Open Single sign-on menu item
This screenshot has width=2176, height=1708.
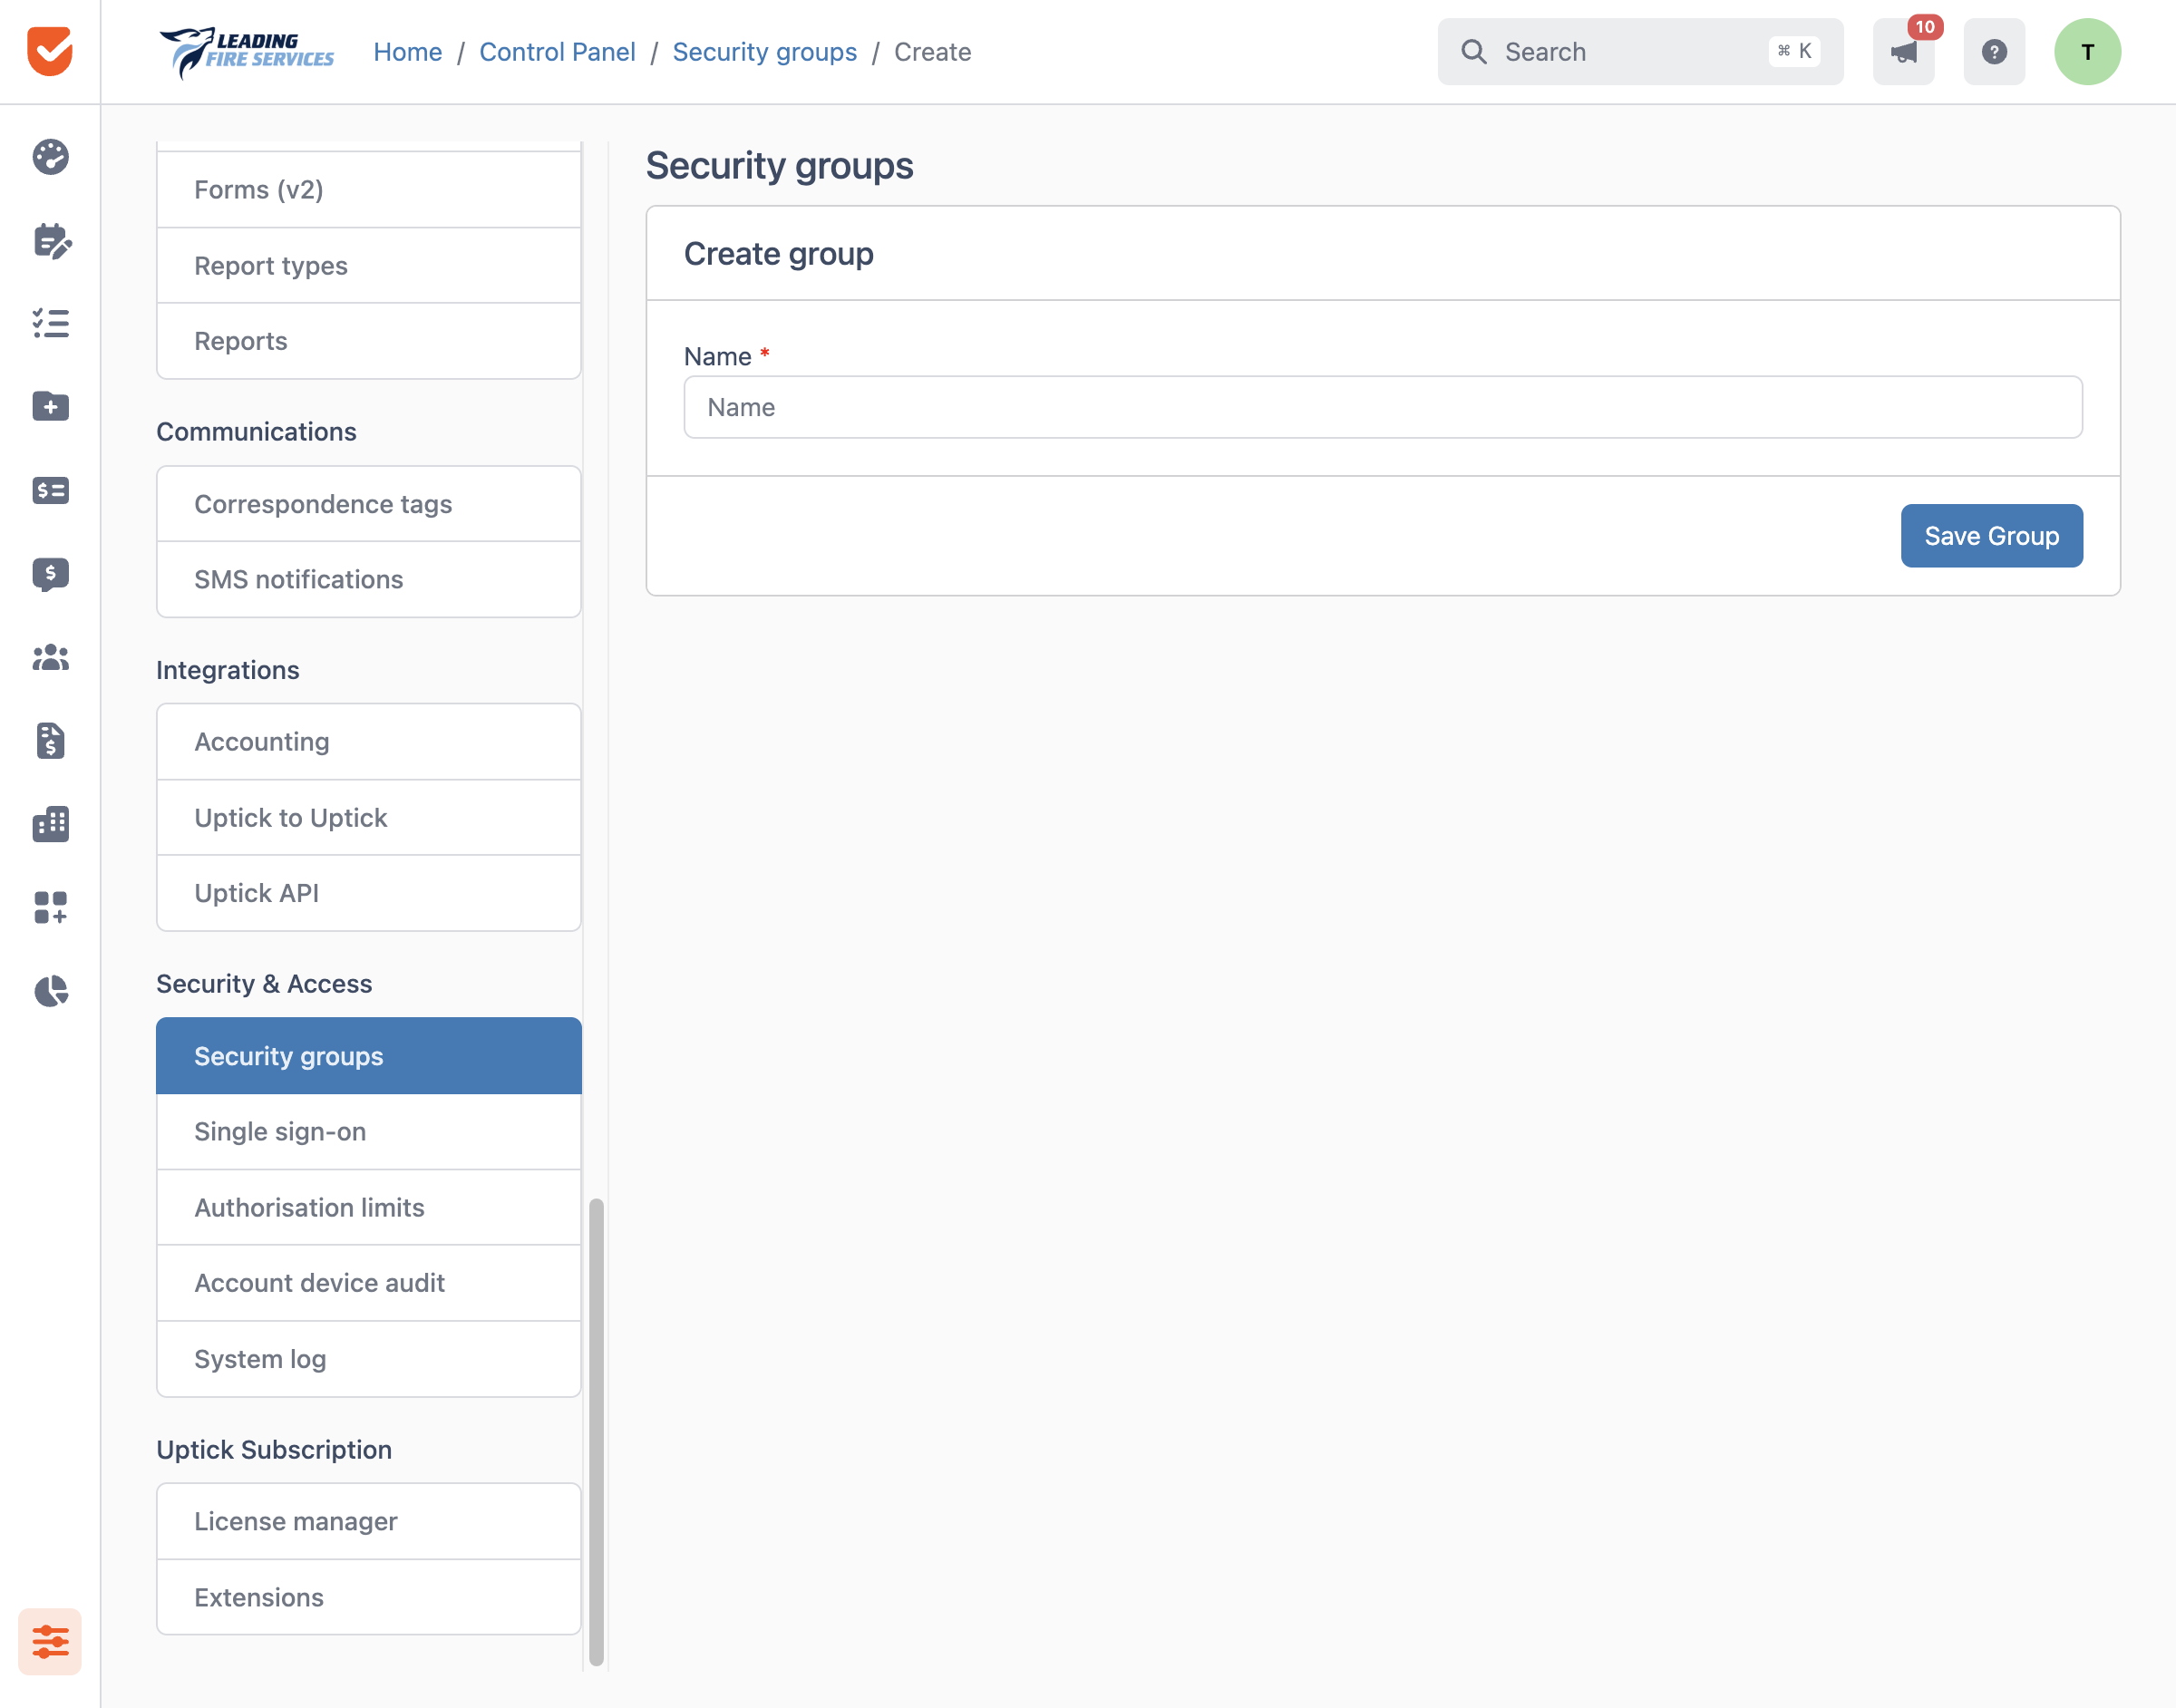(369, 1132)
